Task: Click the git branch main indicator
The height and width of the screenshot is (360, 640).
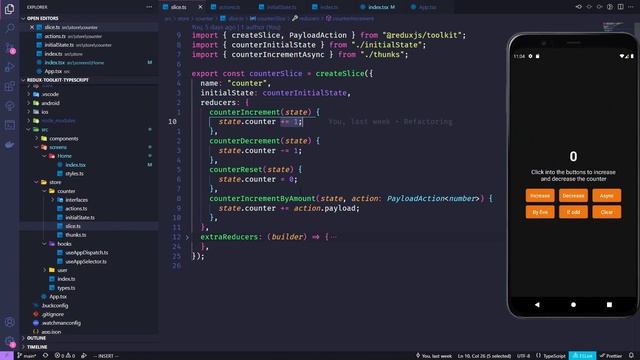Action: tap(27, 356)
